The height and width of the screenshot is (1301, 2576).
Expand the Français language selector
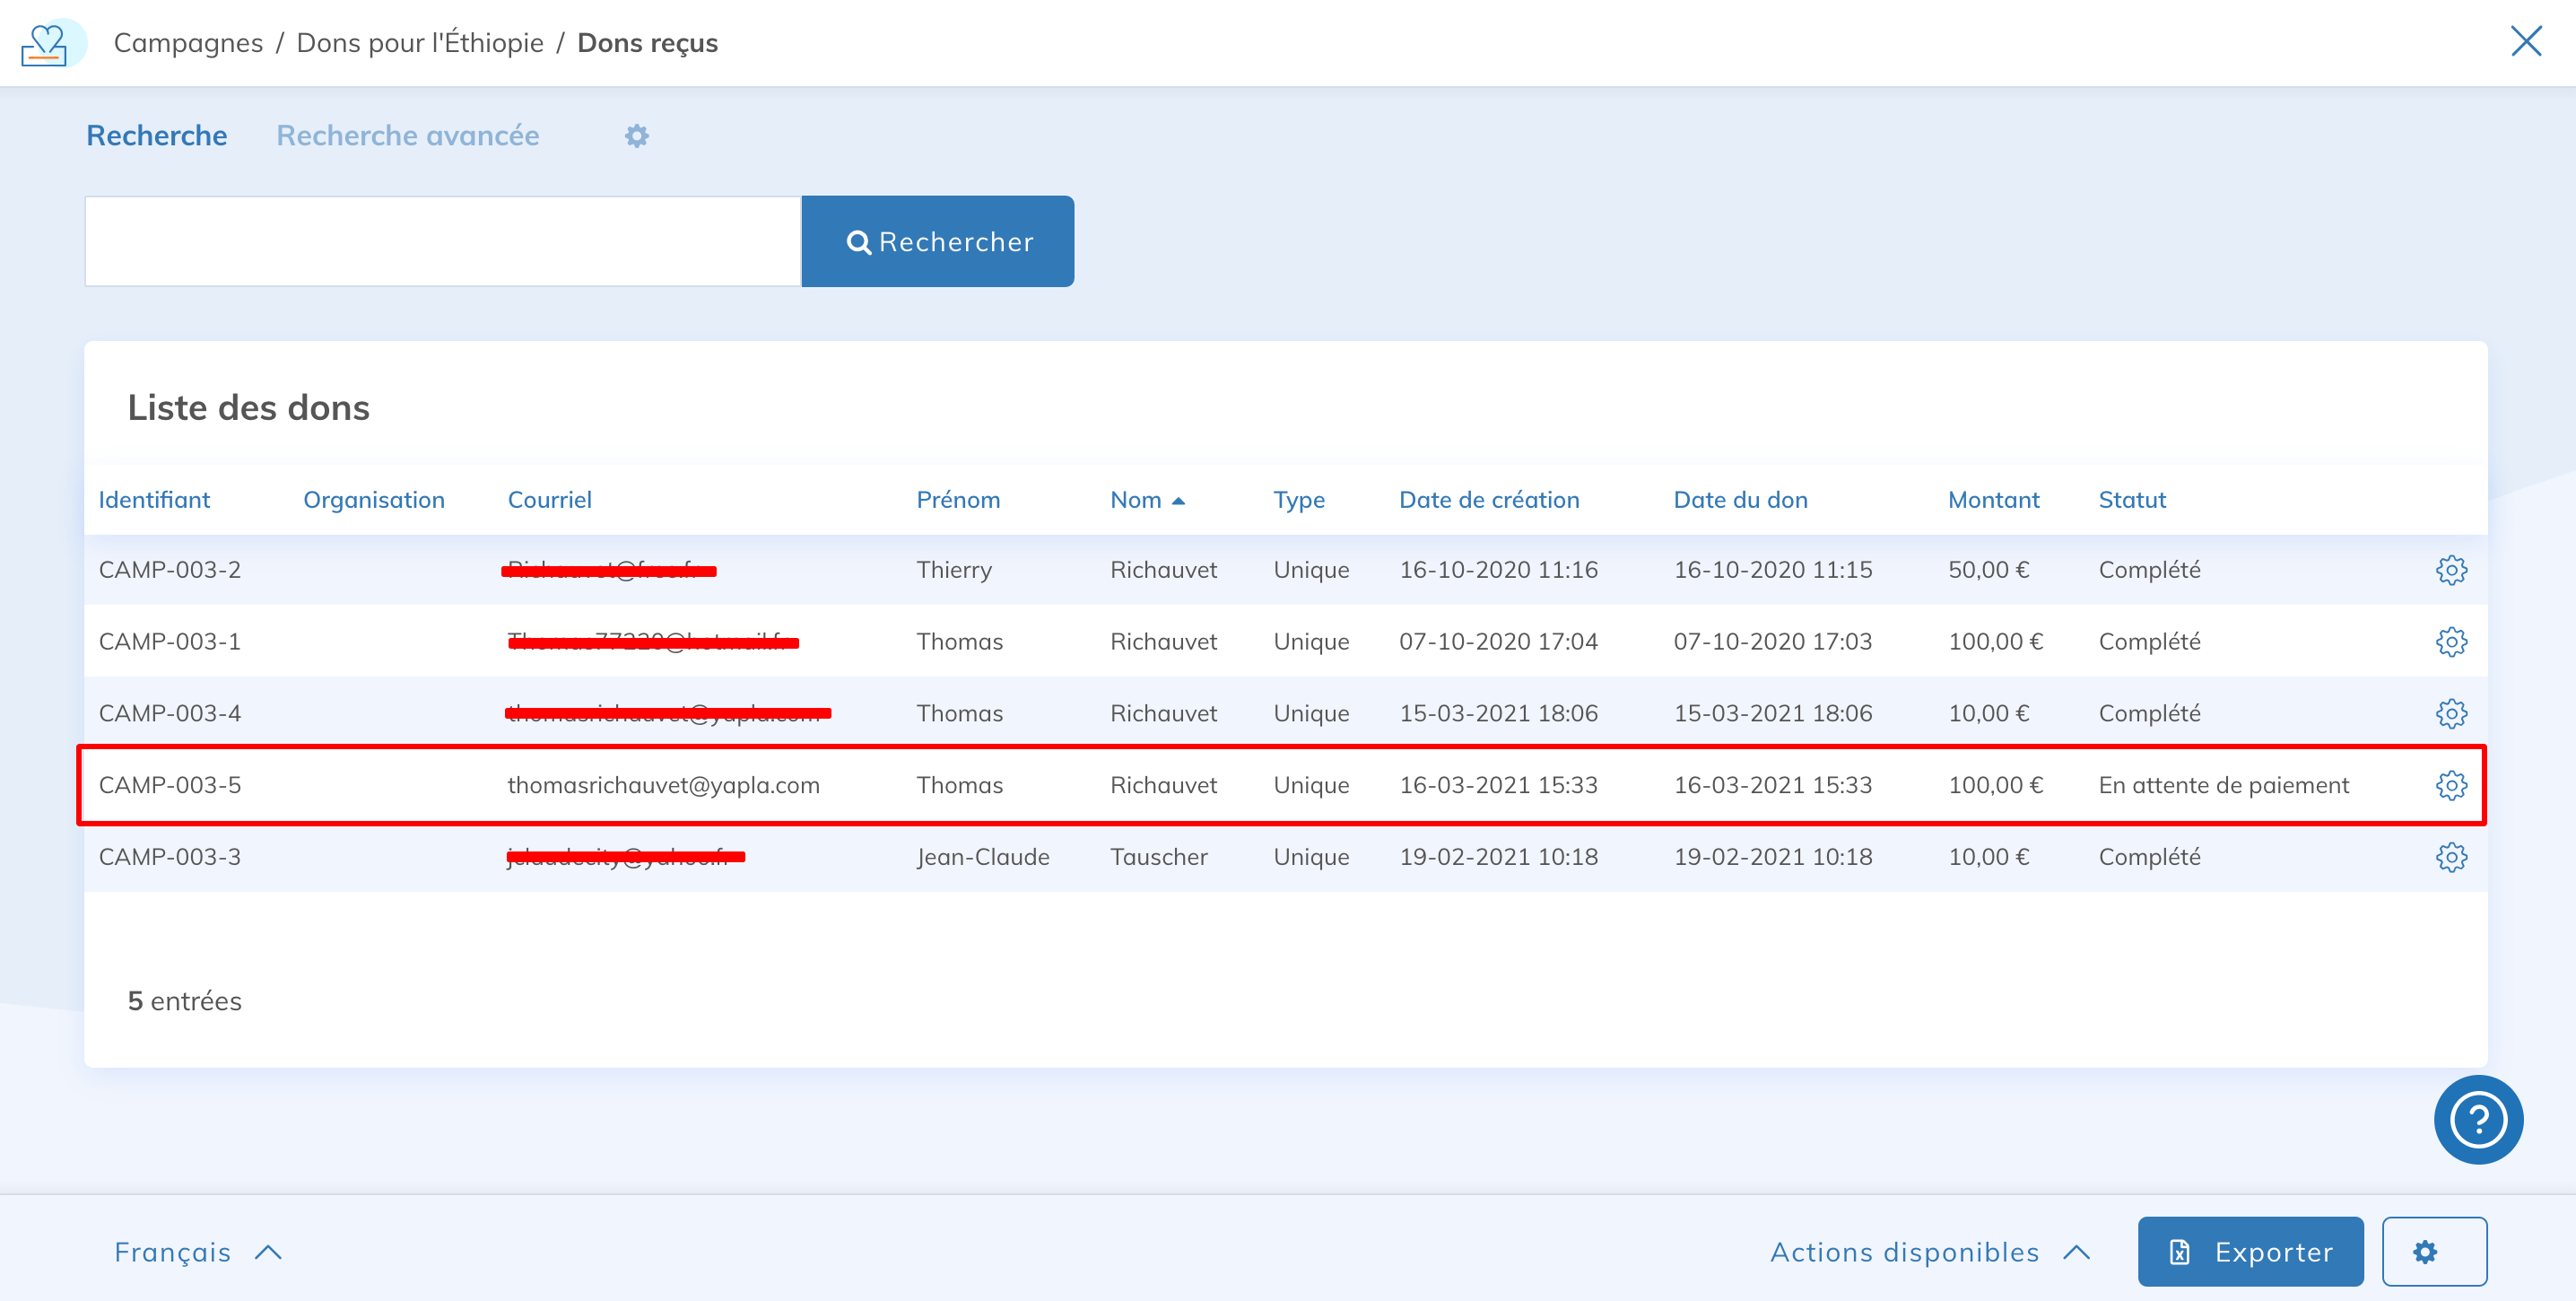coord(198,1252)
